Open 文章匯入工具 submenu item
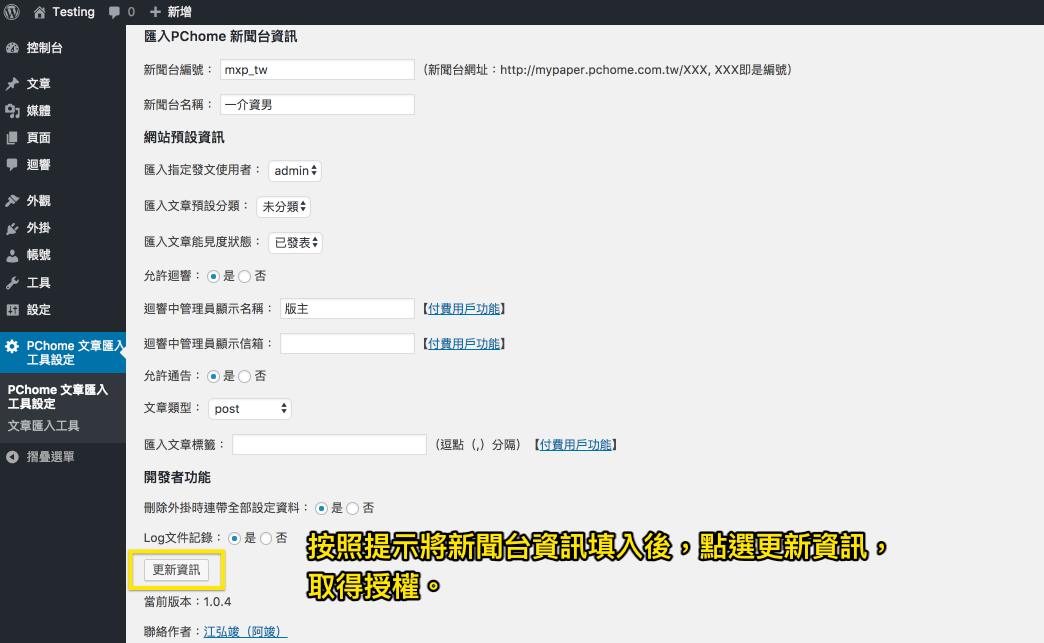The image size is (1044, 643). pyautogui.click(x=43, y=426)
